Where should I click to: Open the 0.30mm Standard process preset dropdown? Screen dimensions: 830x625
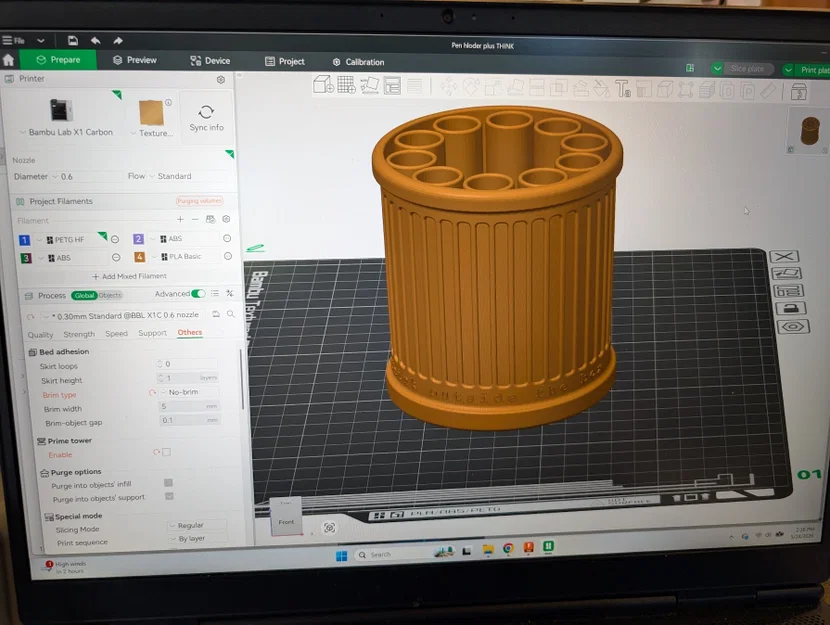click(123, 315)
